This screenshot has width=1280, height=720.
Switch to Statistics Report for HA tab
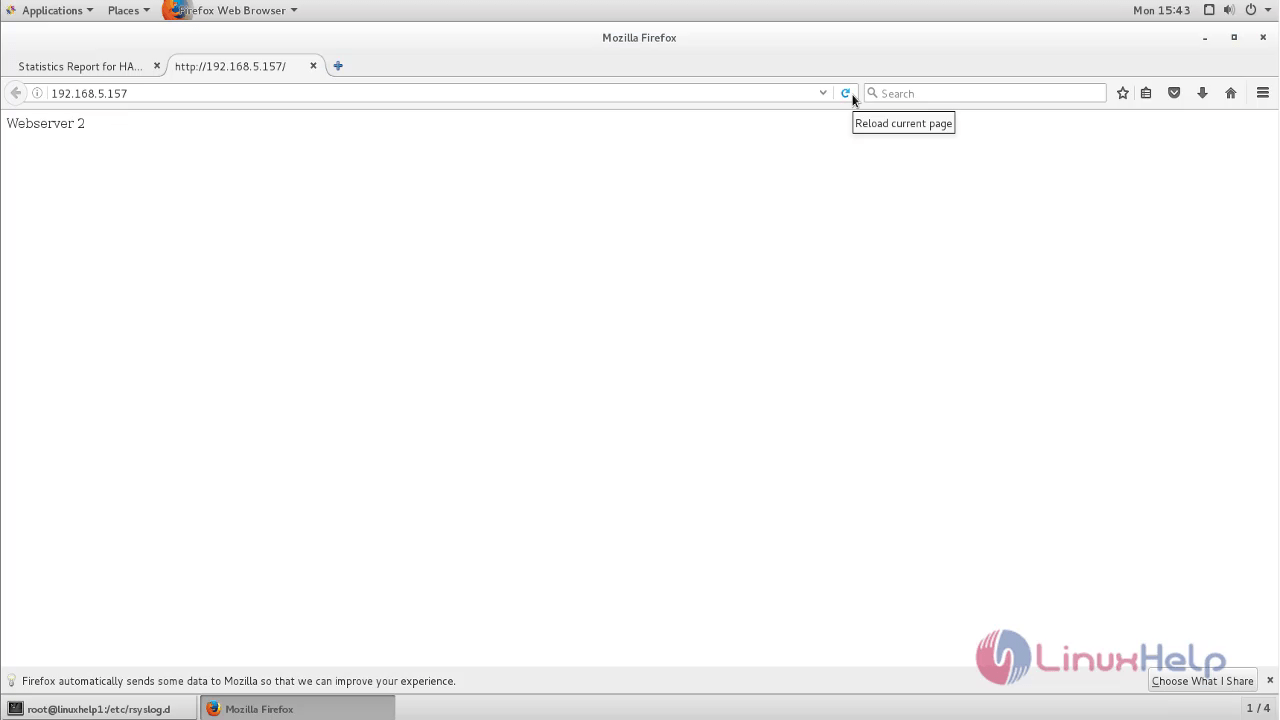[80, 66]
